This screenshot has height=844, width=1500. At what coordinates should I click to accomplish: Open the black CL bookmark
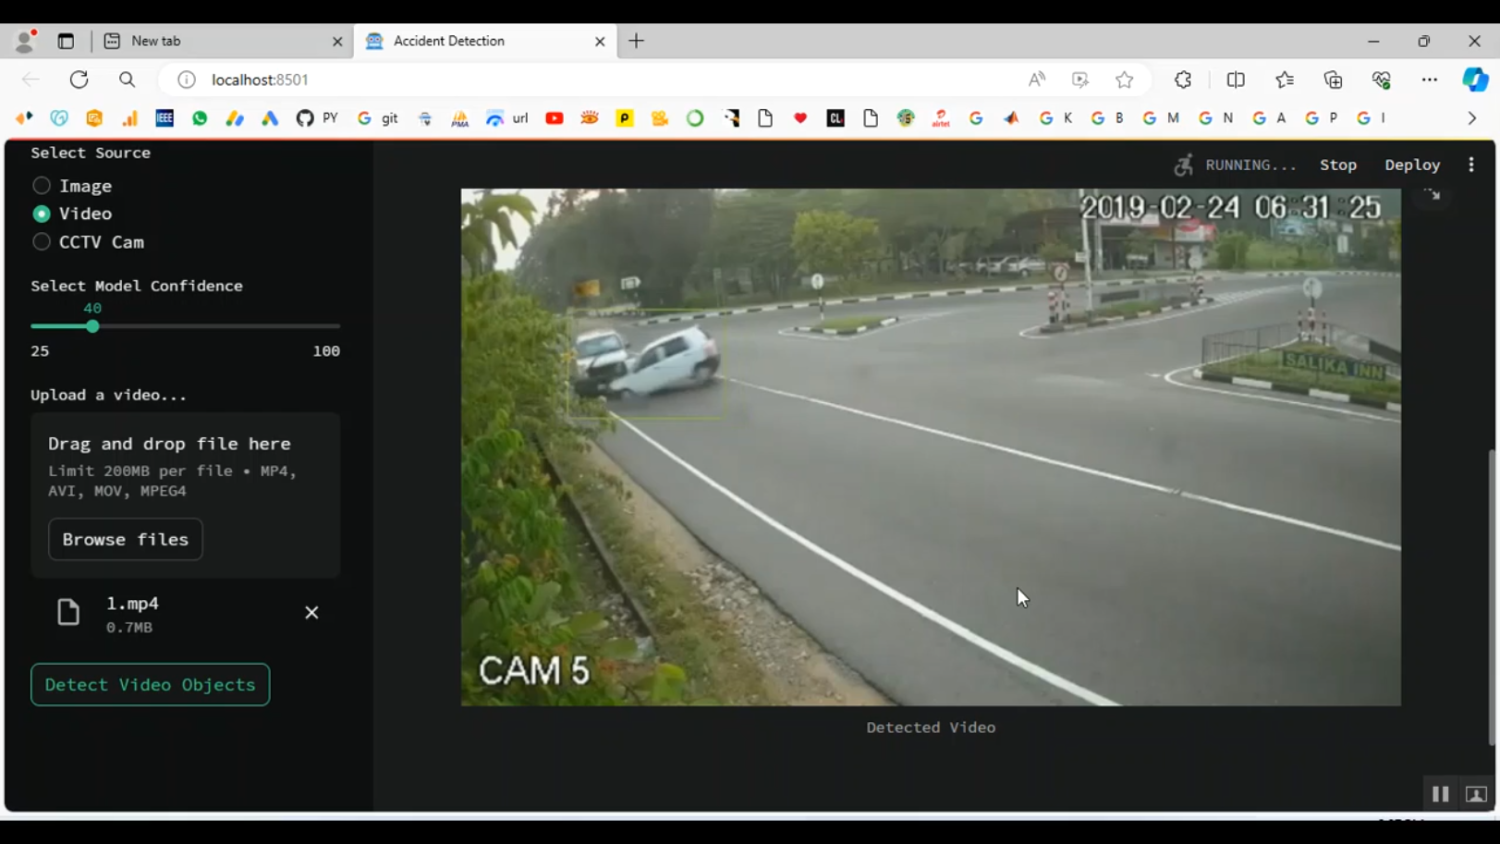tap(836, 118)
